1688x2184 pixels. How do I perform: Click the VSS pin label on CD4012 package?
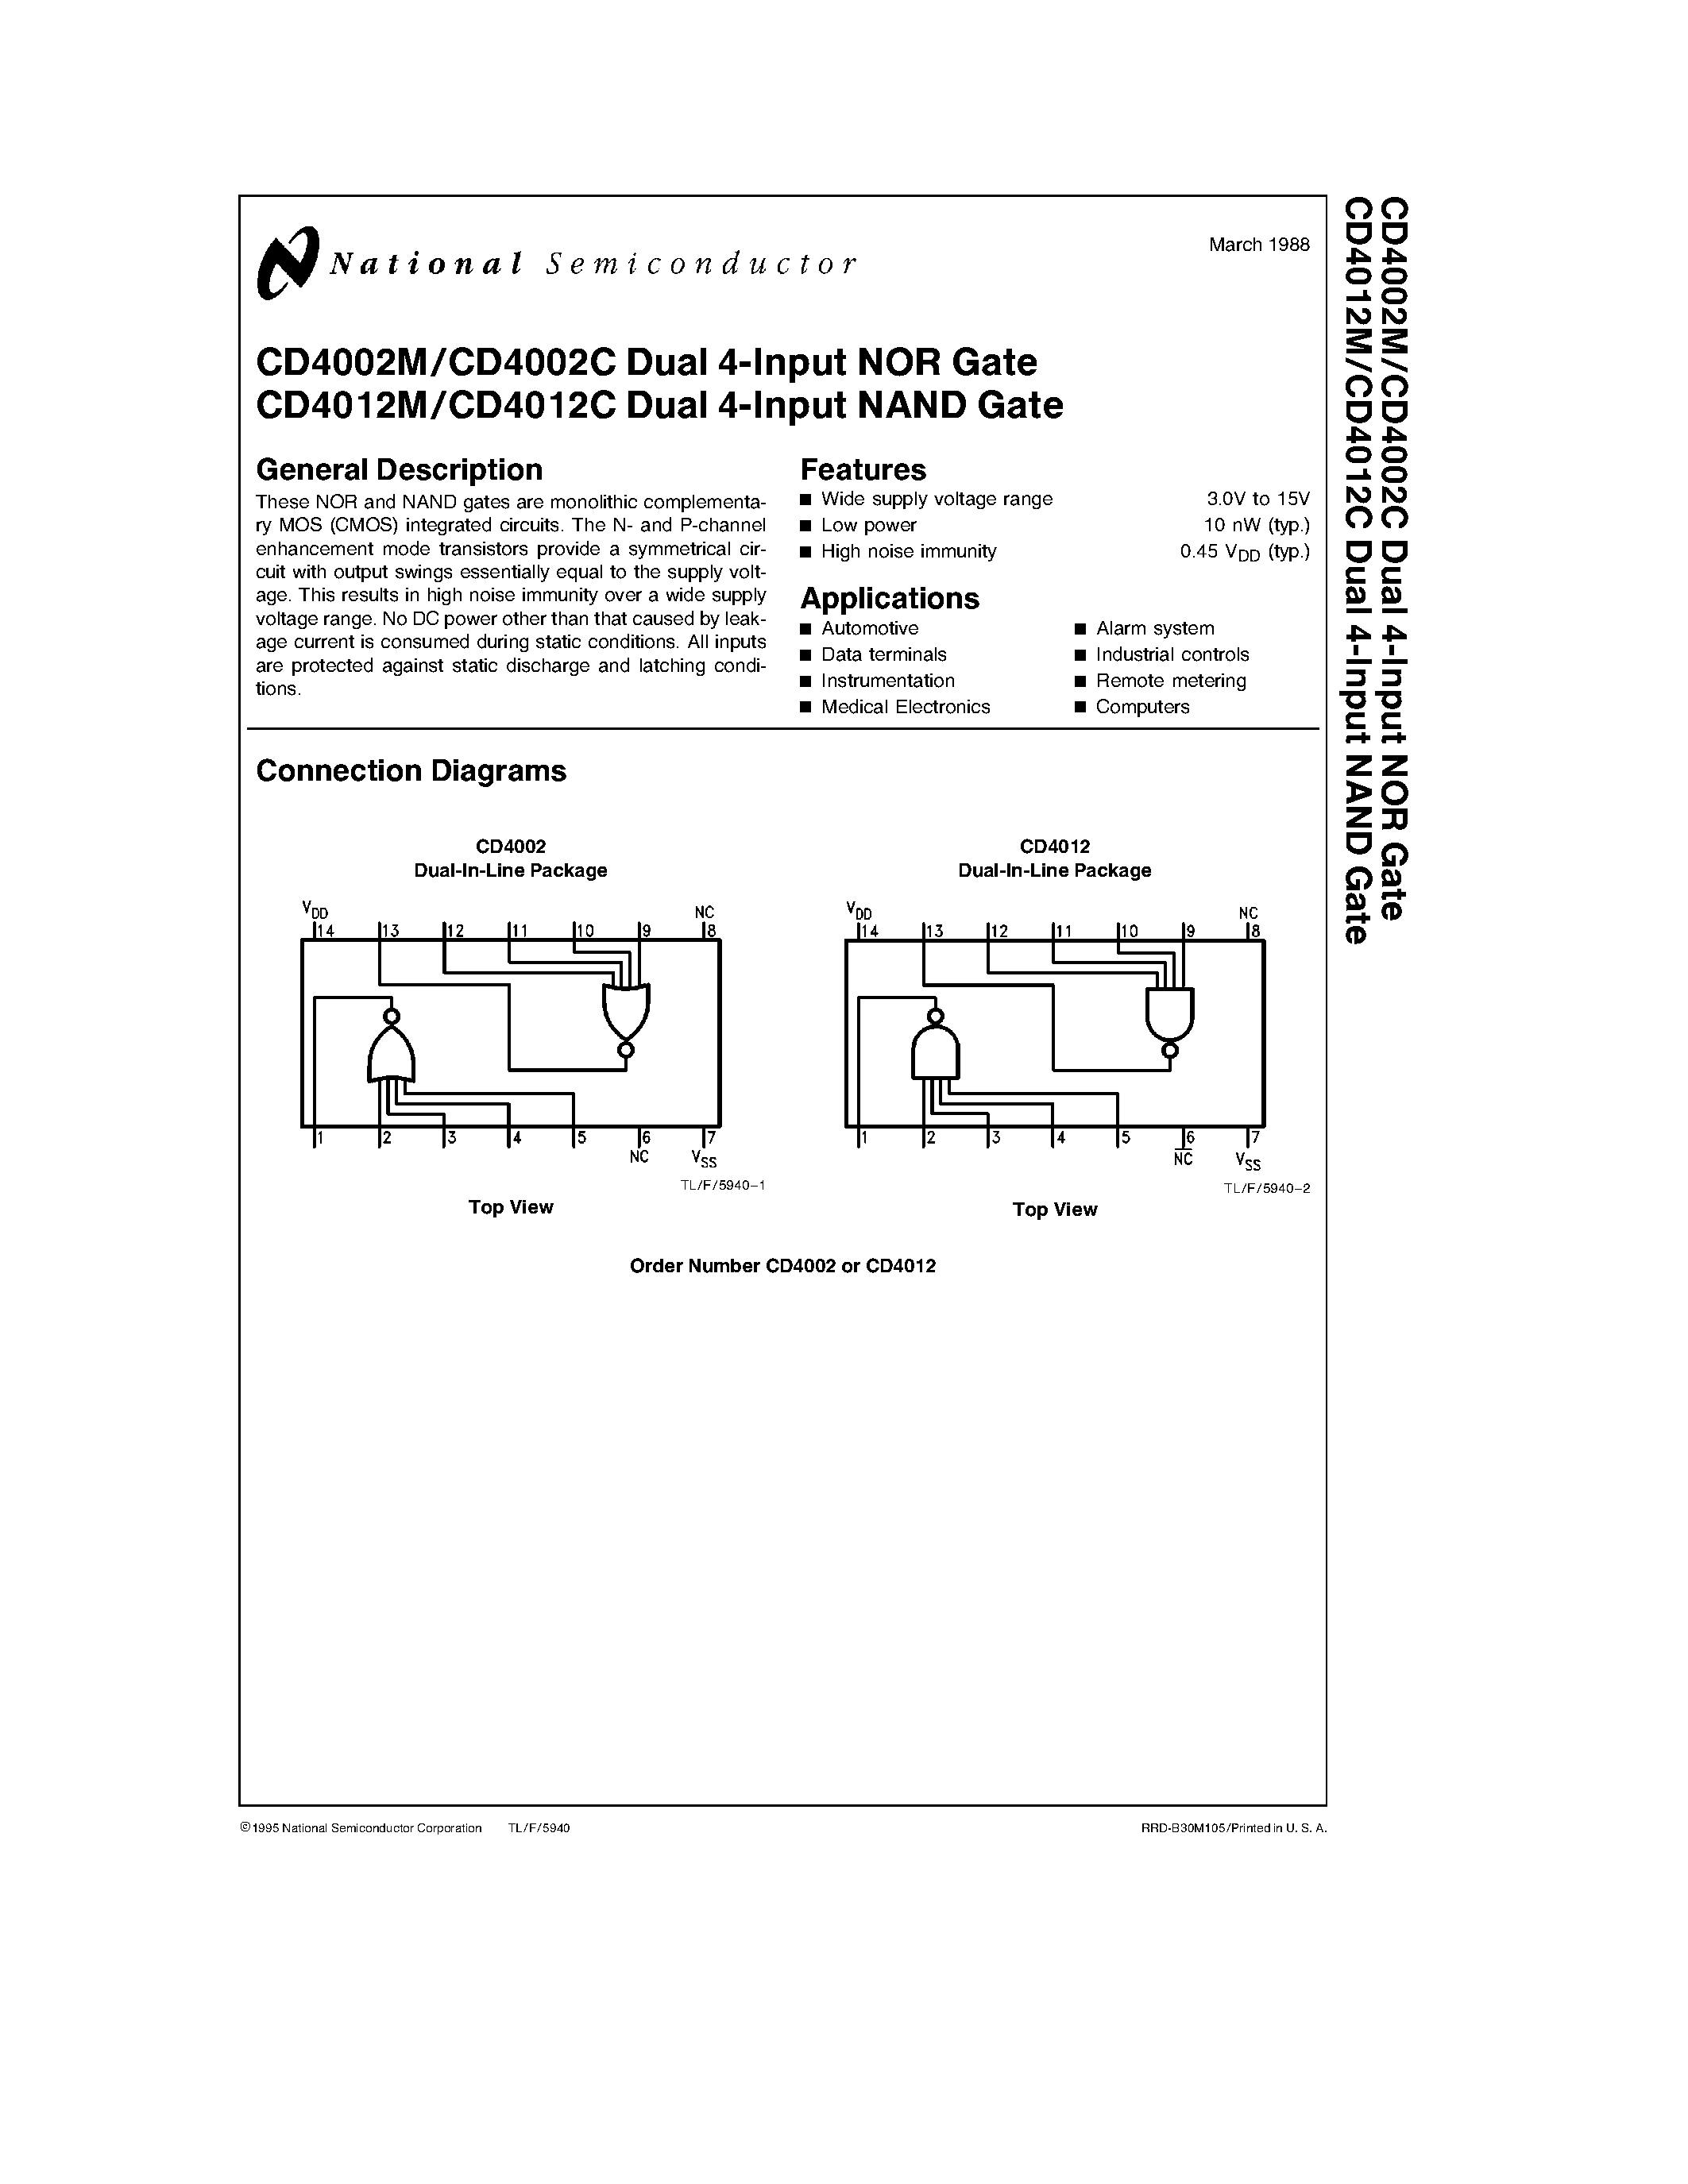[x=1248, y=1168]
